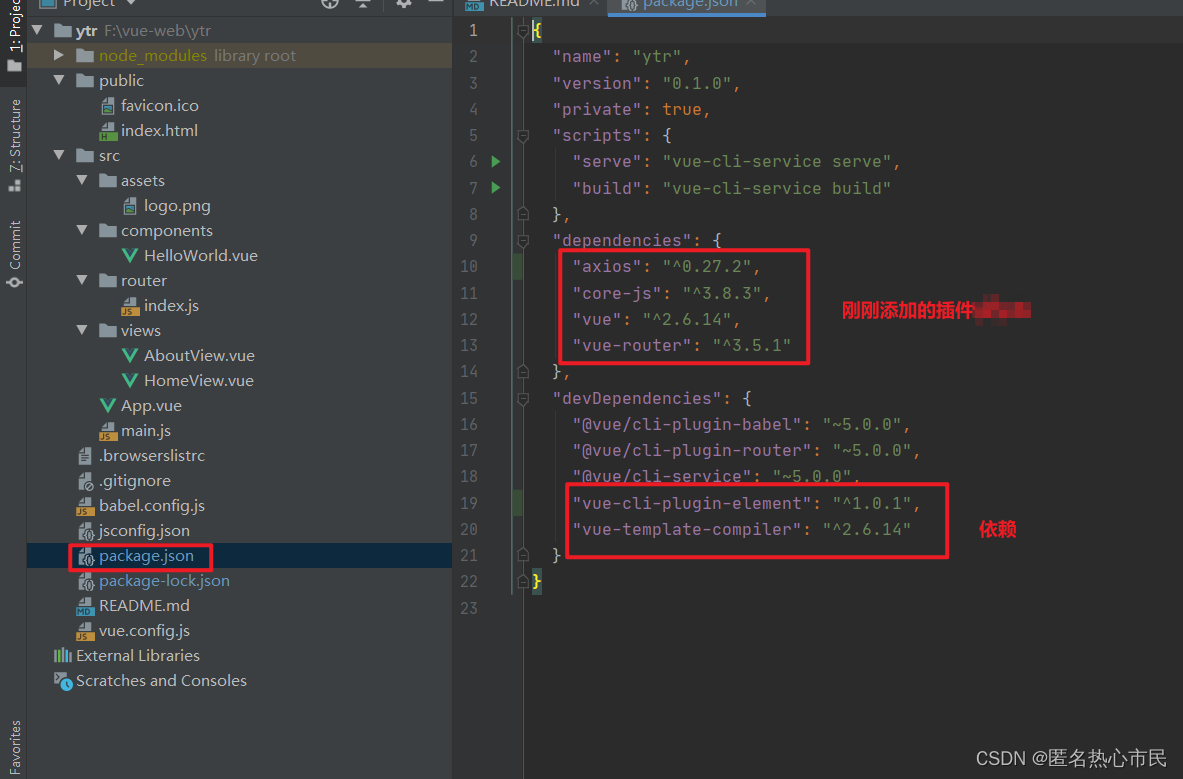This screenshot has width=1183, height=779.
Task: Fold the dependencies block in the gutter
Action: click(x=522, y=240)
